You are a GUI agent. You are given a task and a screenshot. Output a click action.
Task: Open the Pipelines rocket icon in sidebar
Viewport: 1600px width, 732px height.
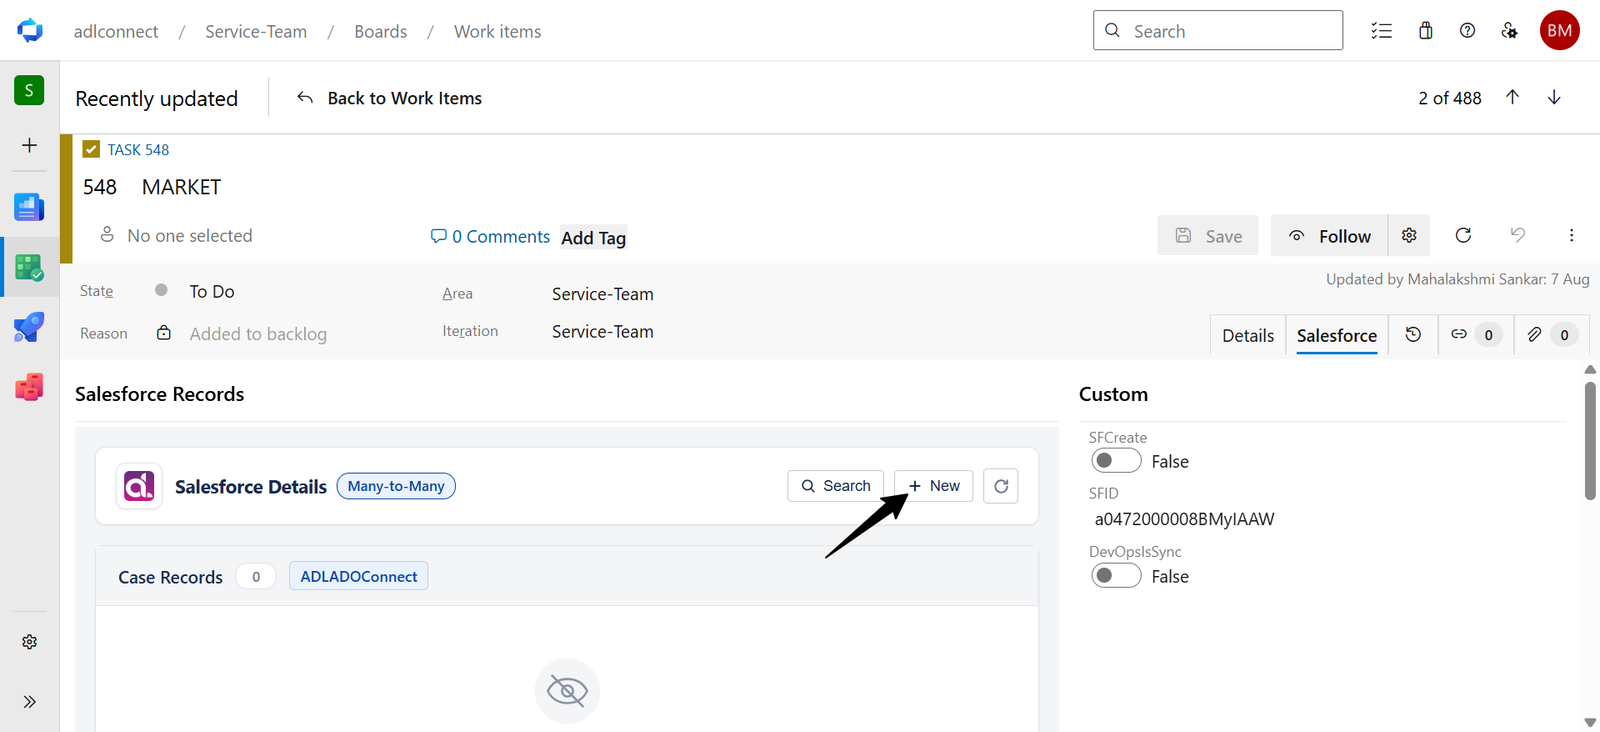coord(29,327)
